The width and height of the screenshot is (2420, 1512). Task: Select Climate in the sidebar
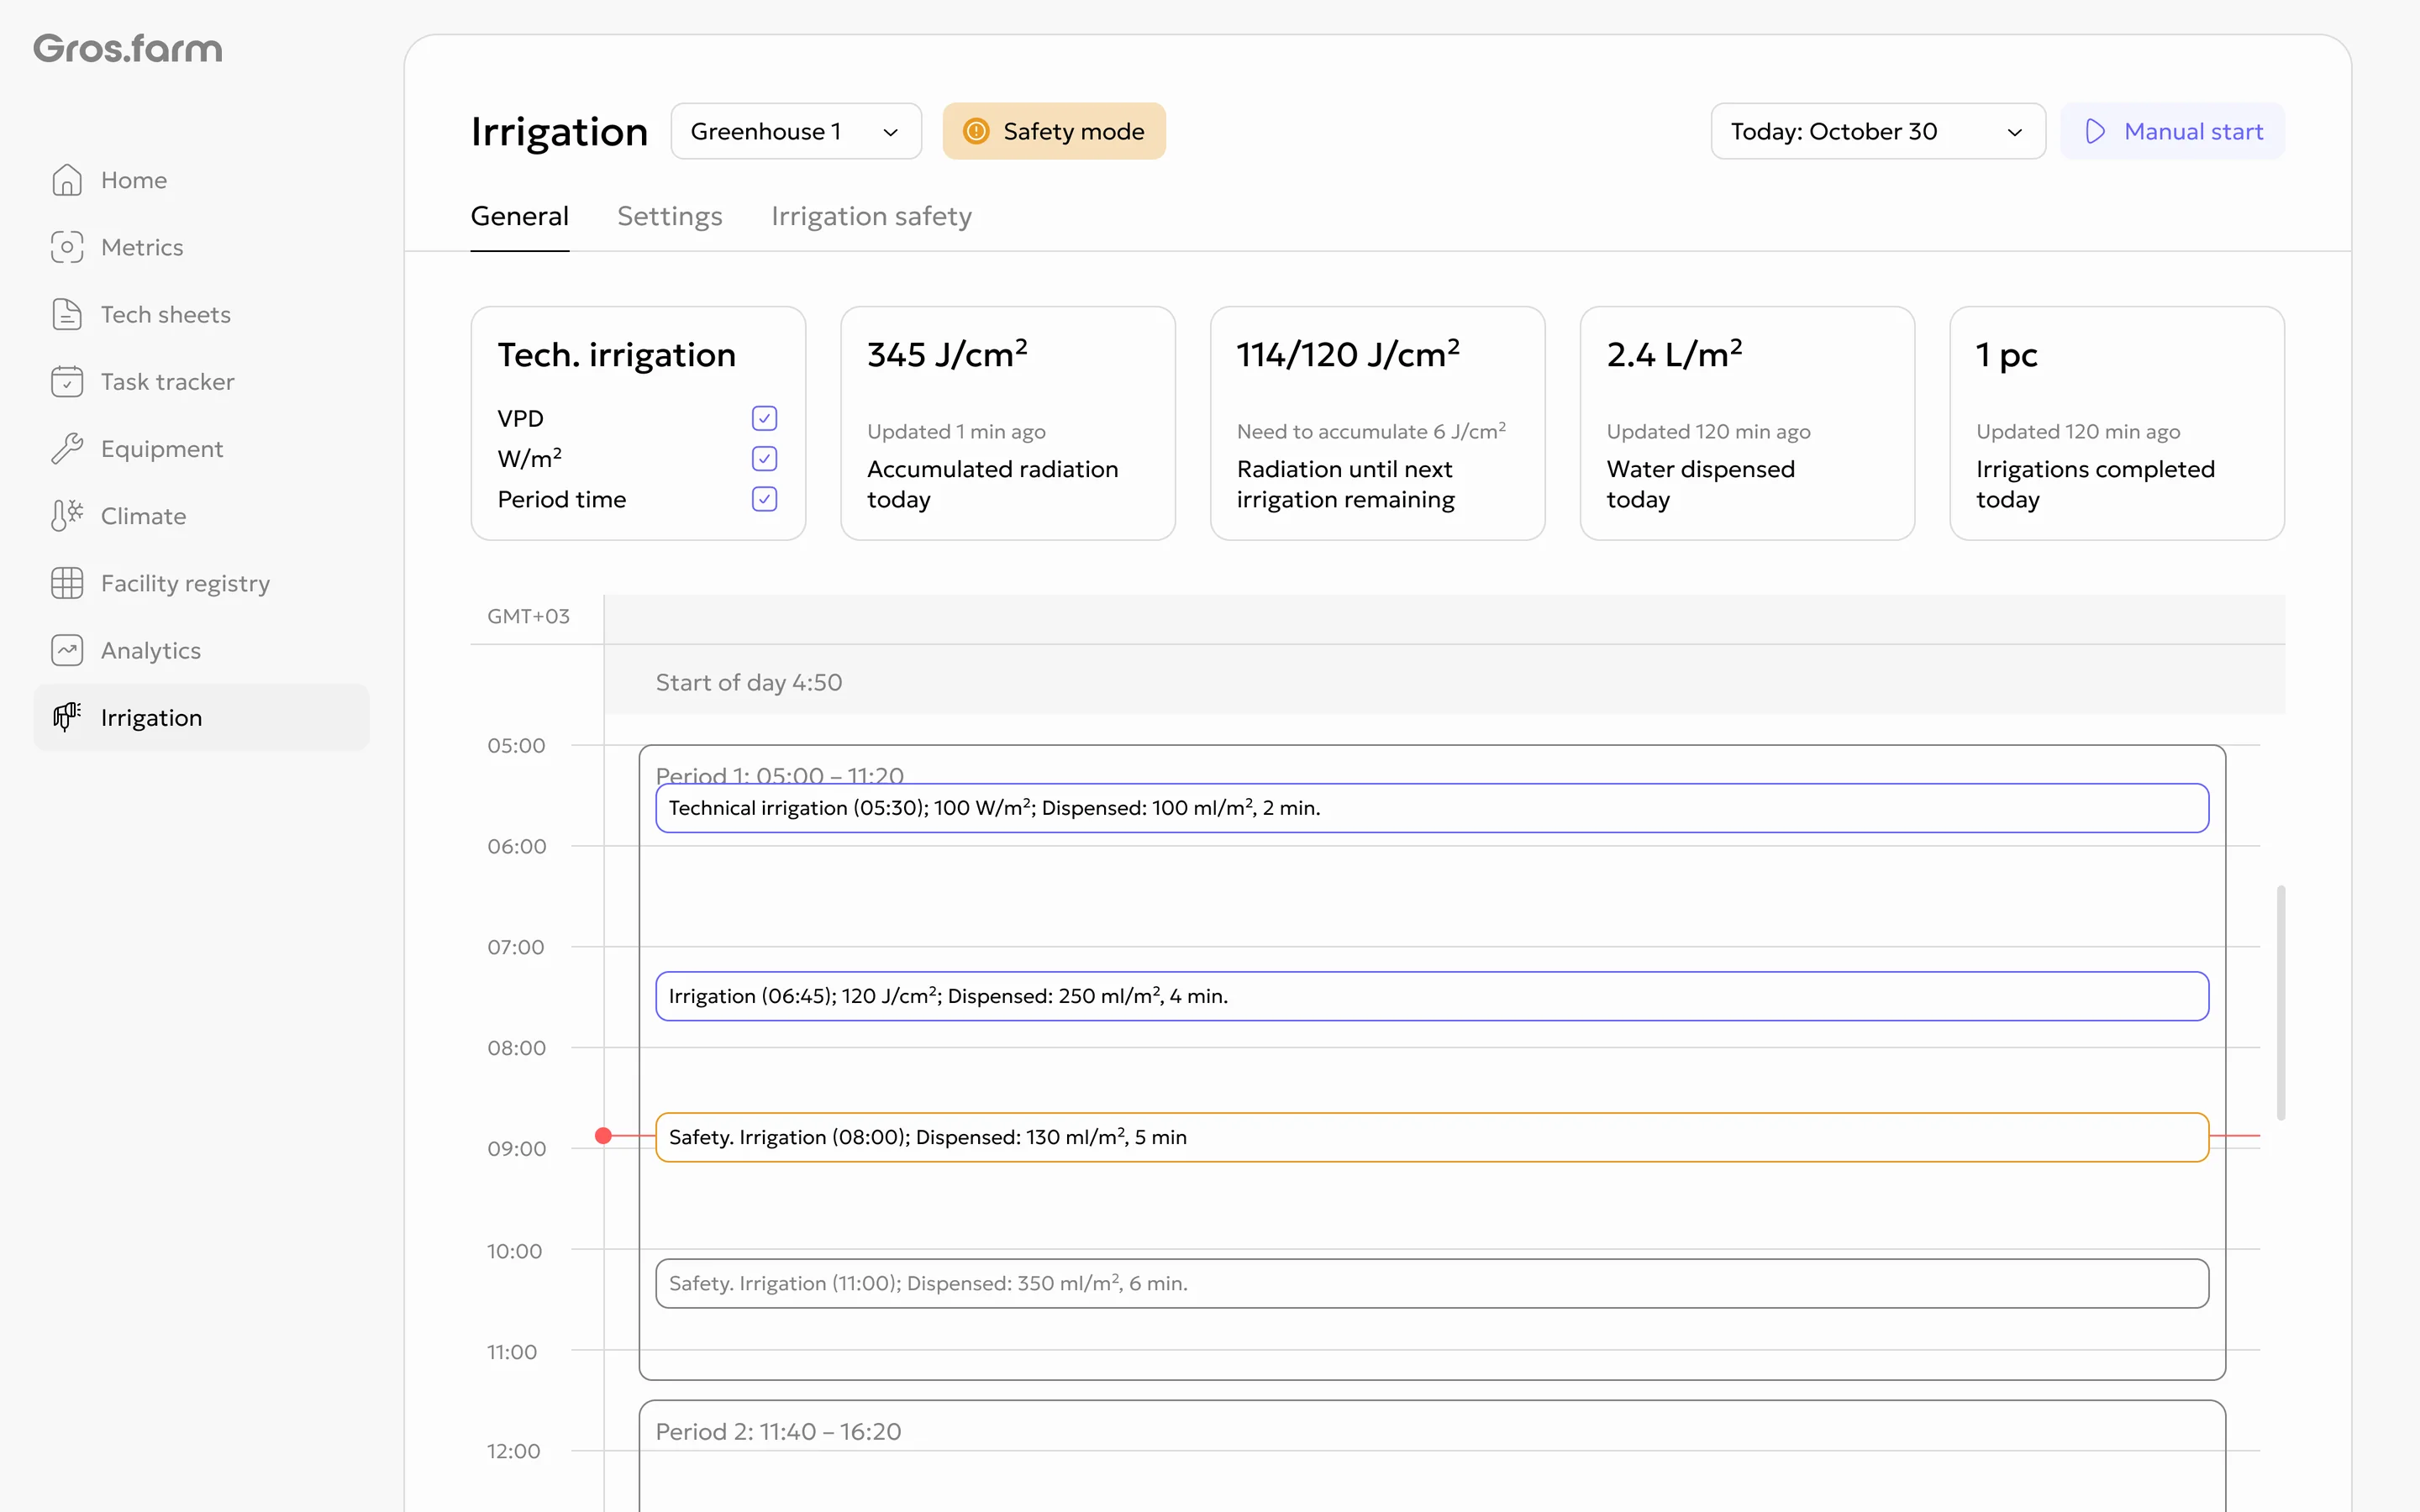pyautogui.click(x=201, y=516)
